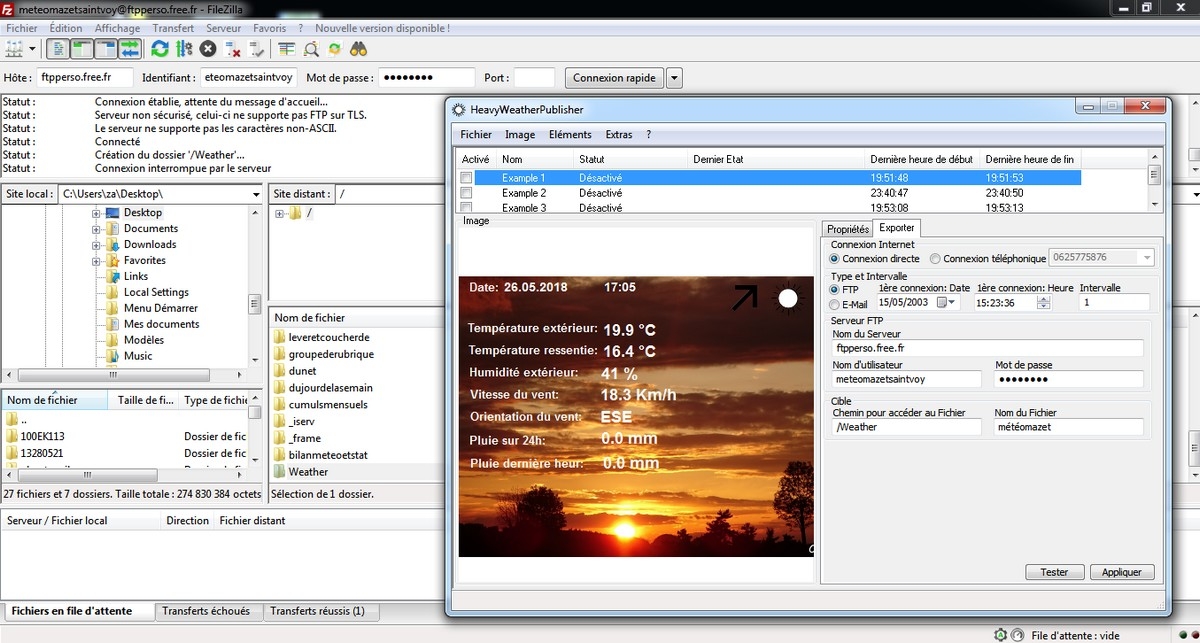Open the Eléments menu in HeavyWeatherPublisher
The image size is (1200, 643).
[x=570, y=135]
